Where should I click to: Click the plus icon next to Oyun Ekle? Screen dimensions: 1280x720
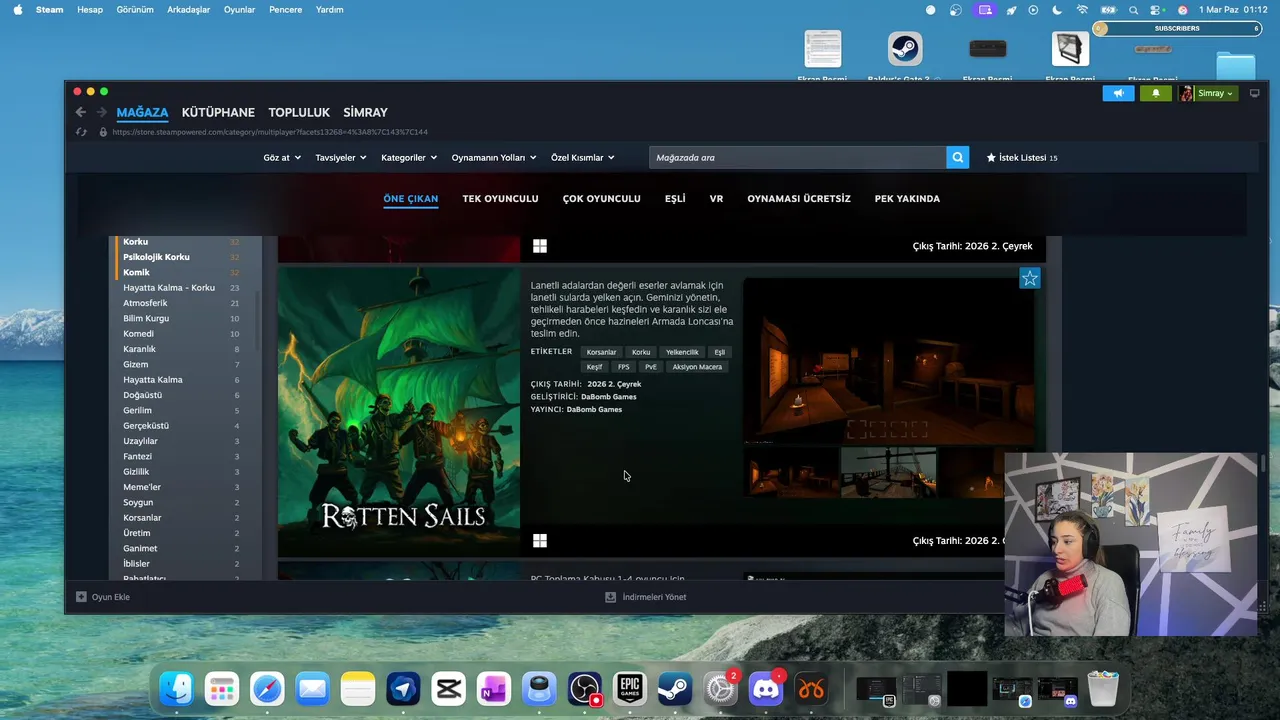click(81, 597)
